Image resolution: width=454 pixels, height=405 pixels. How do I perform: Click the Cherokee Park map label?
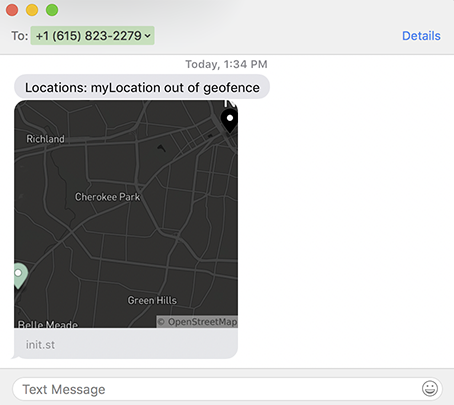107,197
